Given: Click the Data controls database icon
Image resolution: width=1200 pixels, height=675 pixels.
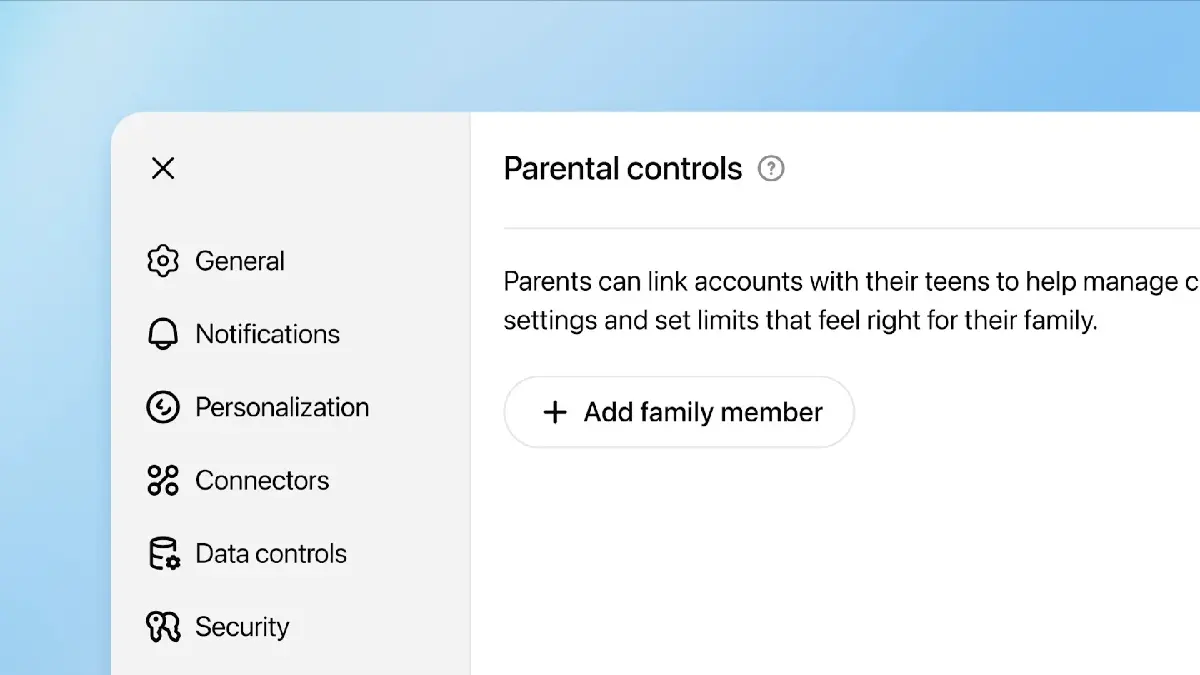Looking at the screenshot, I should (x=163, y=554).
